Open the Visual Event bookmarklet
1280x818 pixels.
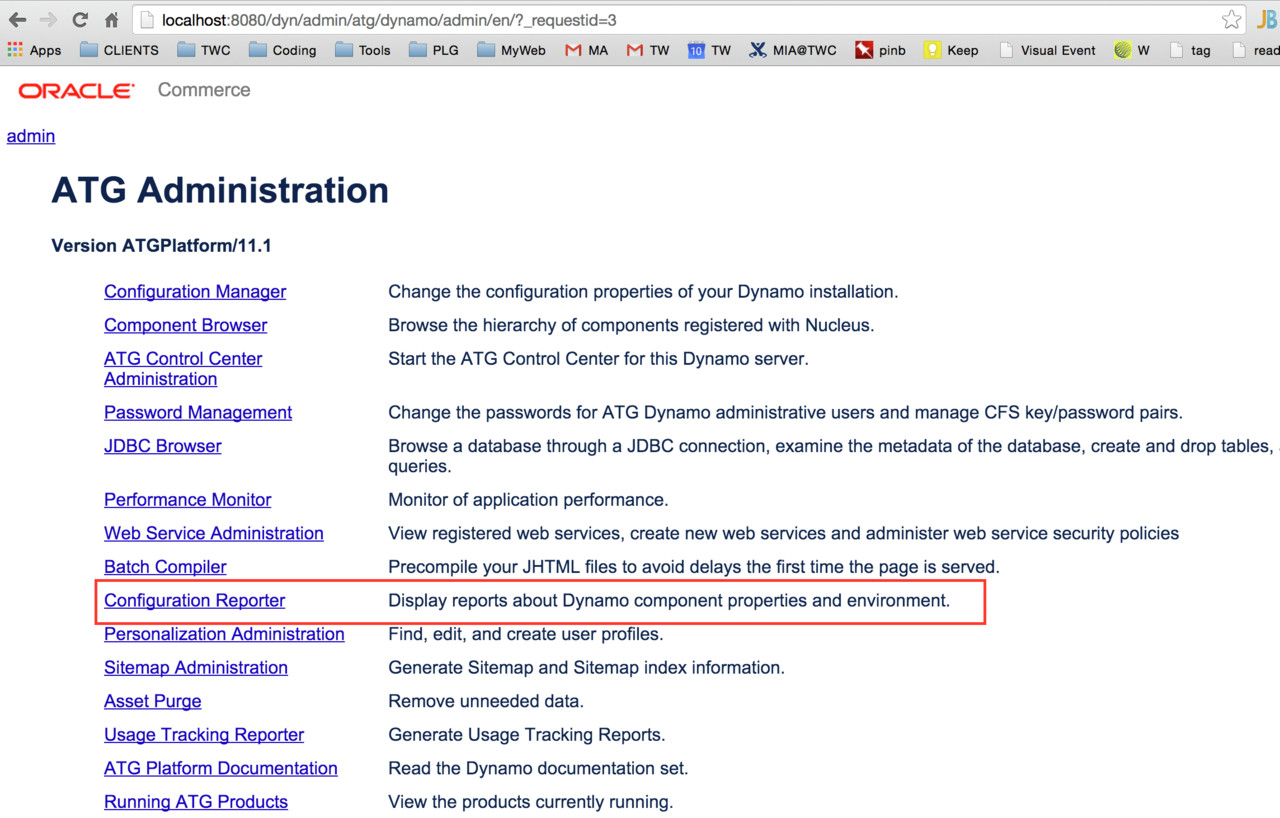click(x=1047, y=50)
